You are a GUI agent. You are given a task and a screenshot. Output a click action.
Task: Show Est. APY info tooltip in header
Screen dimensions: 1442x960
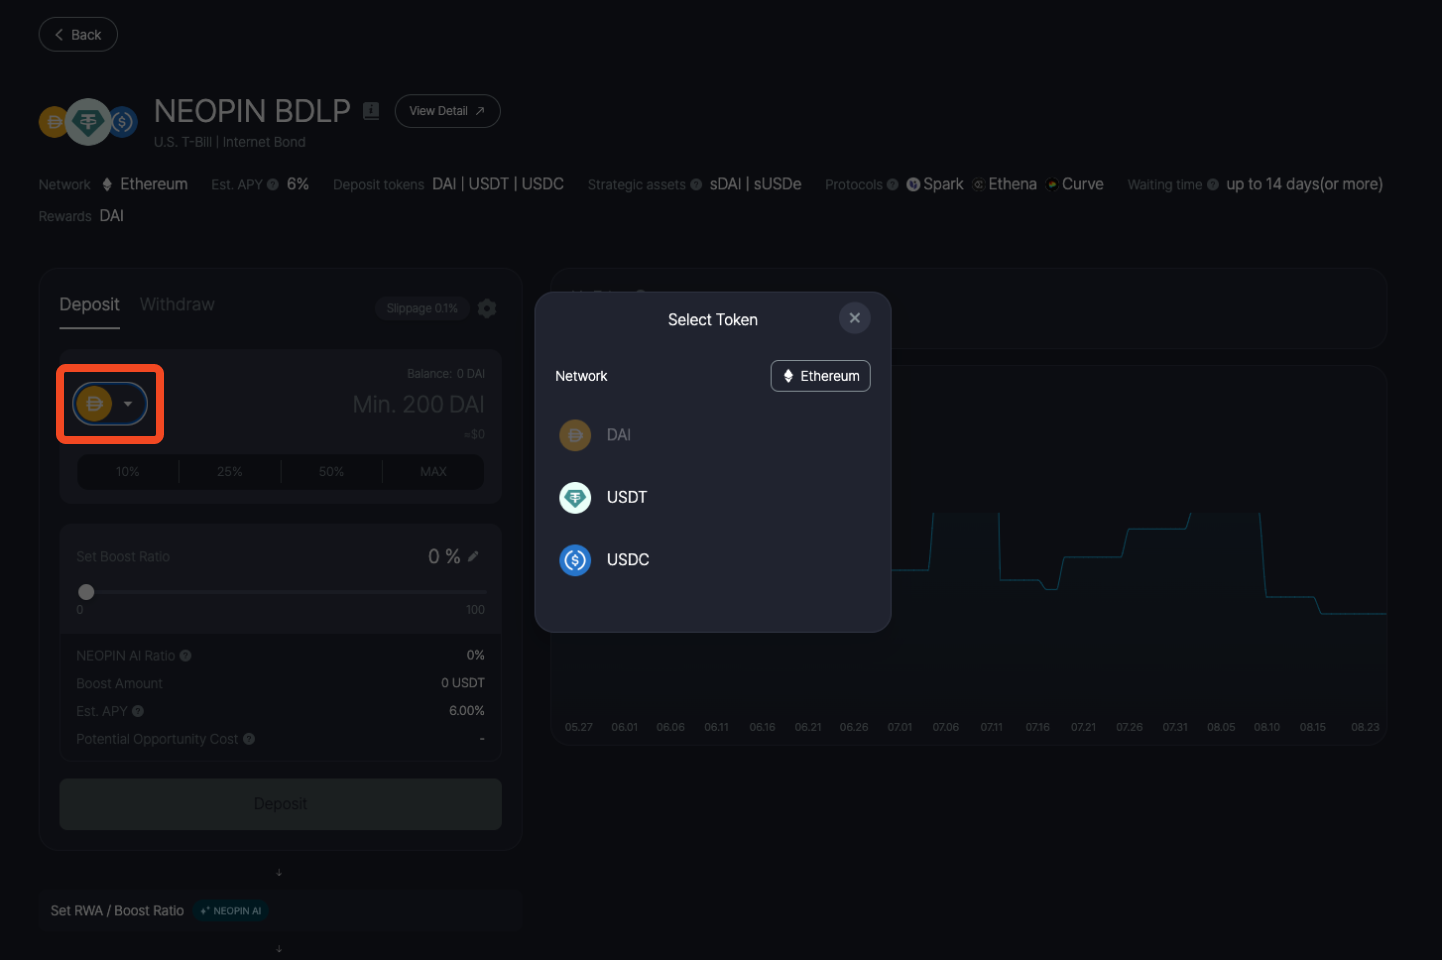[273, 185]
